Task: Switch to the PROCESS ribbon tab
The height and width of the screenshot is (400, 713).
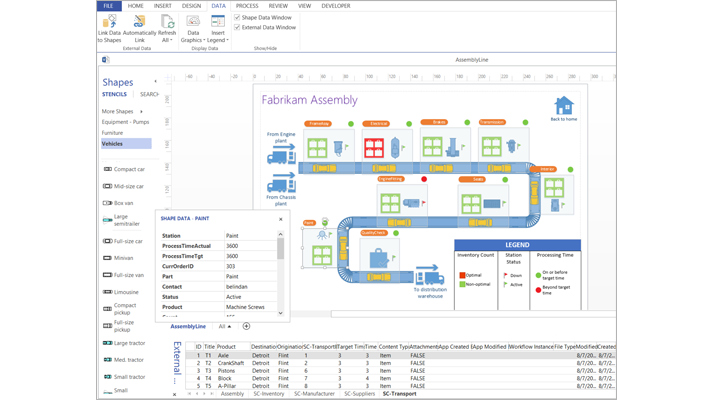Action: click(x=247, y=6)
